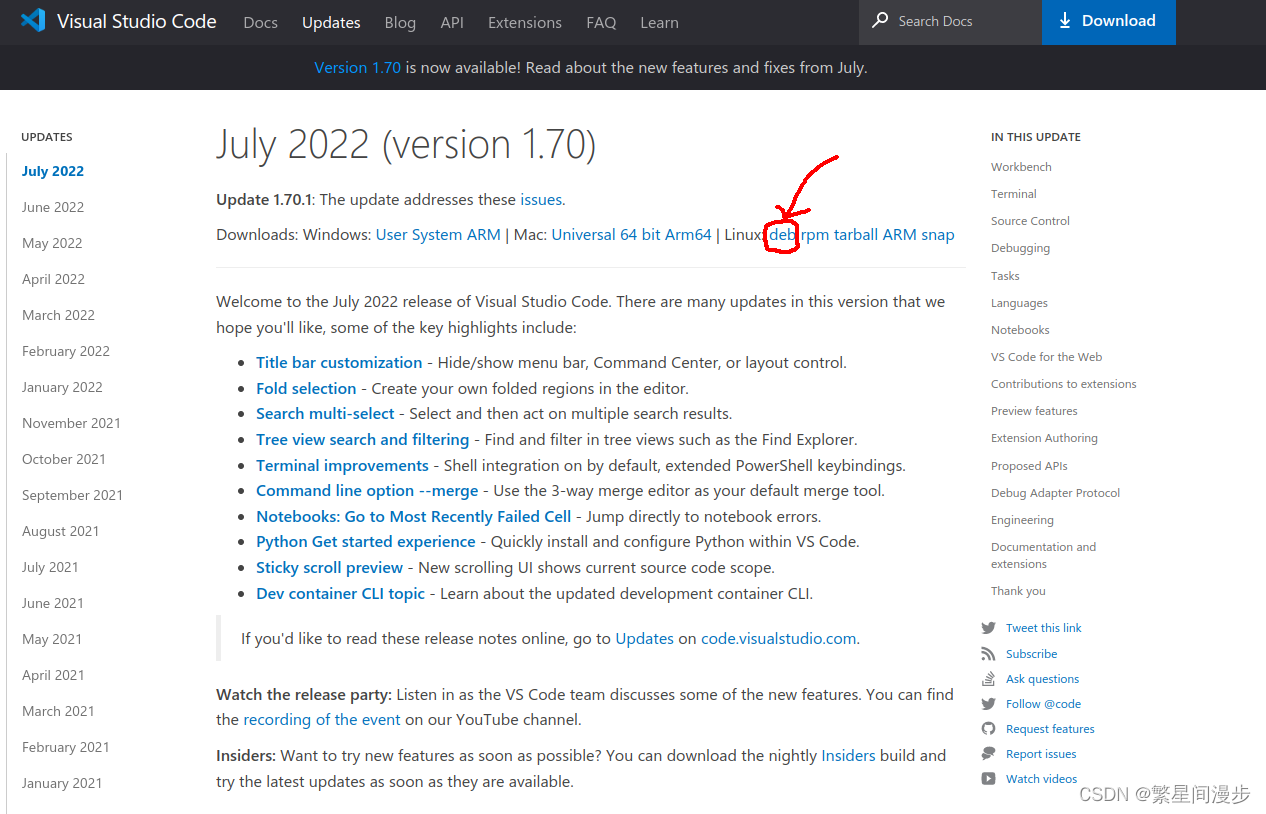Screen dimensions: 1266x814
Task: Jump to Source Control section
Action: 1030,221
